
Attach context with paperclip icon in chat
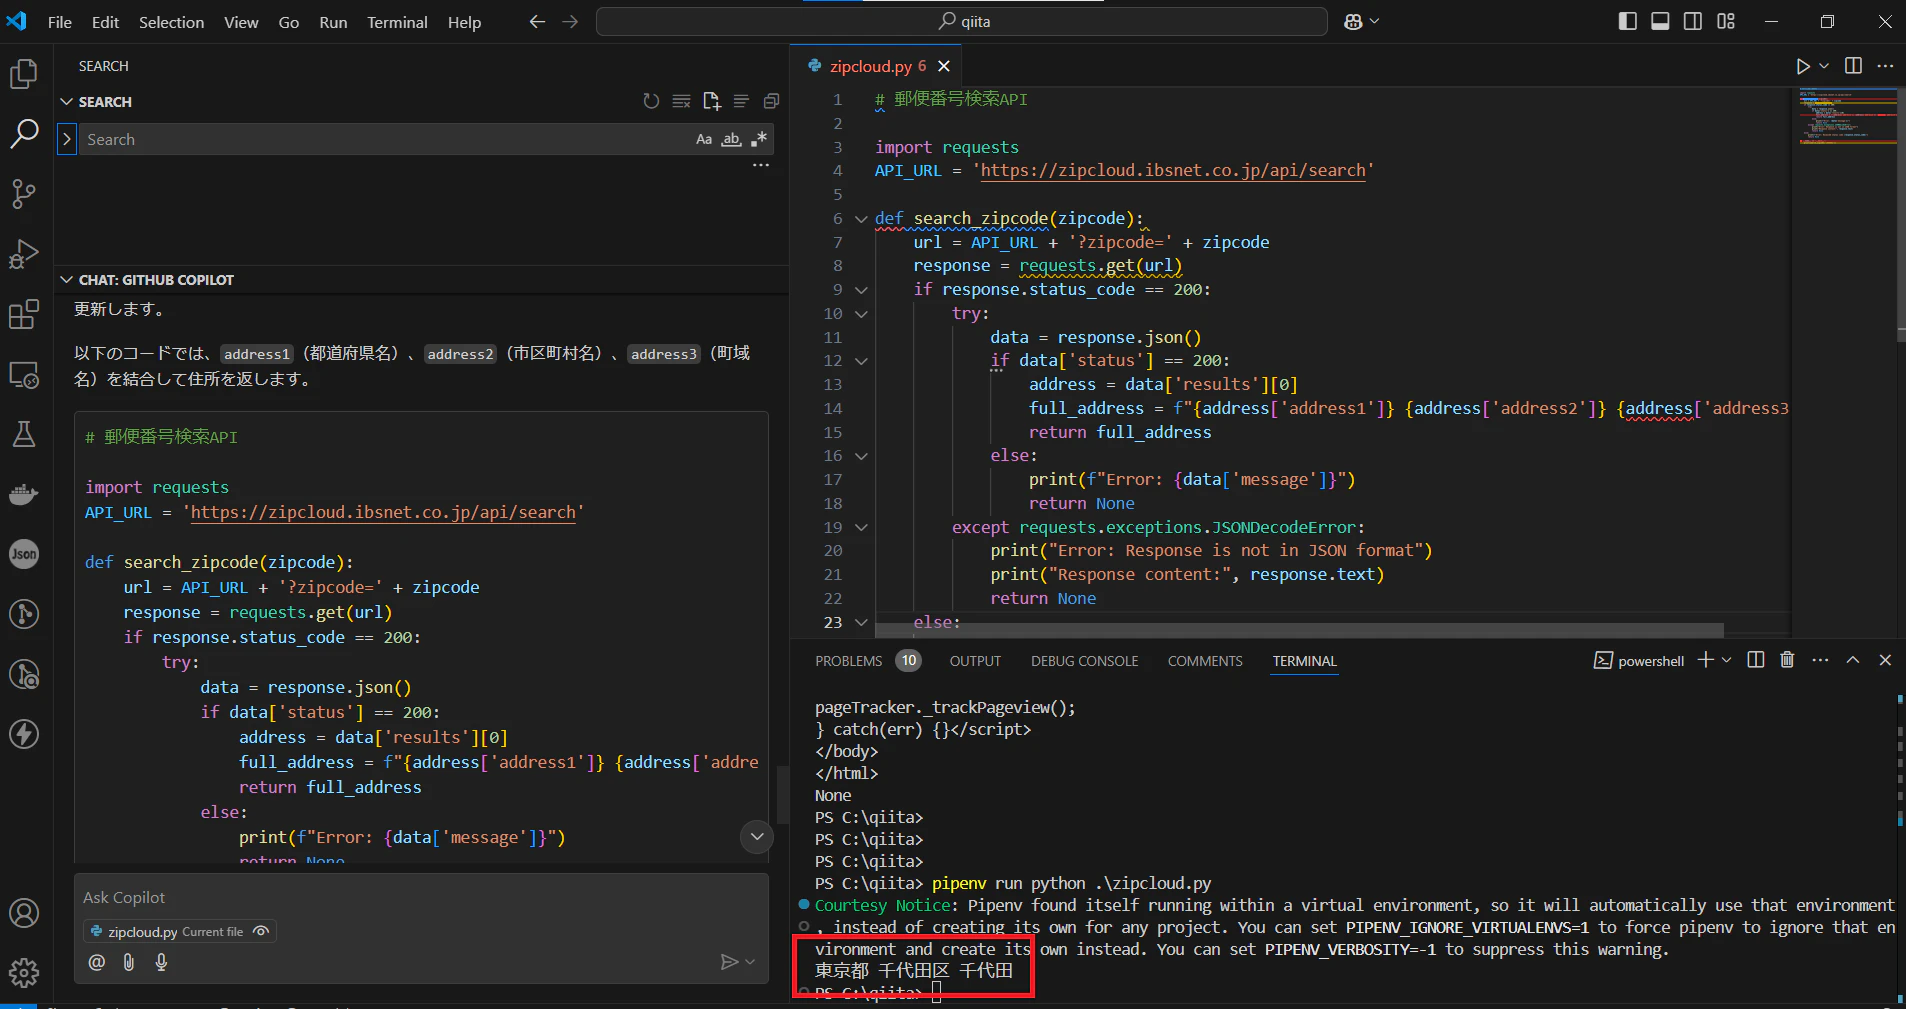click(x=129, y=962)
